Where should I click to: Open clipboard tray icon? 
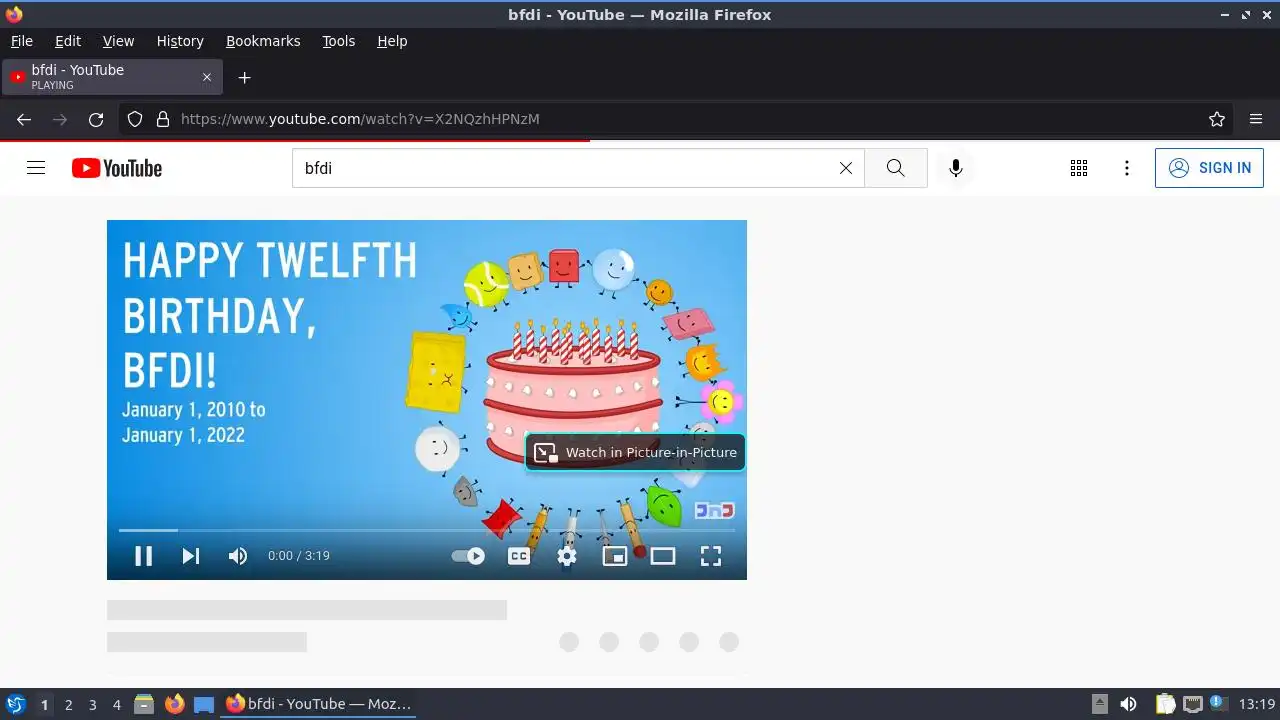[x=1166, y=704]
